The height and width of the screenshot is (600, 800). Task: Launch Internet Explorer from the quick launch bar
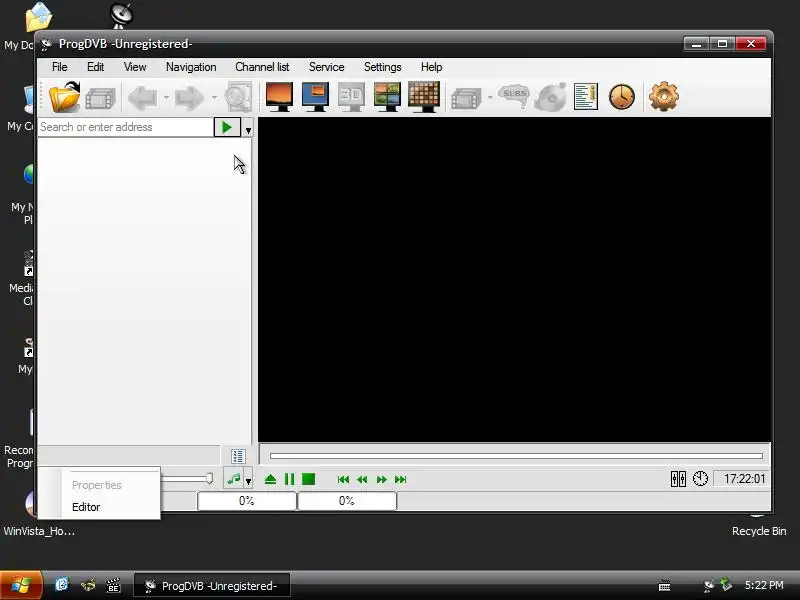[x=62, y=585]
